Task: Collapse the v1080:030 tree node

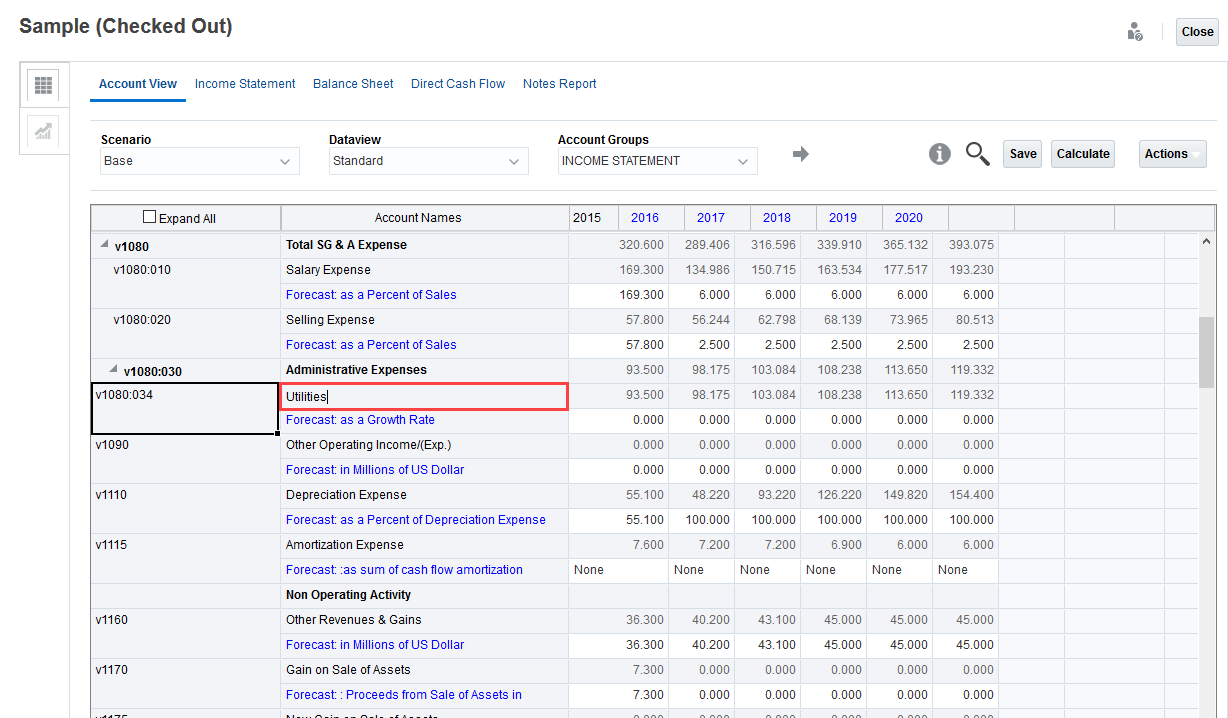Action: tap(113, 370)
